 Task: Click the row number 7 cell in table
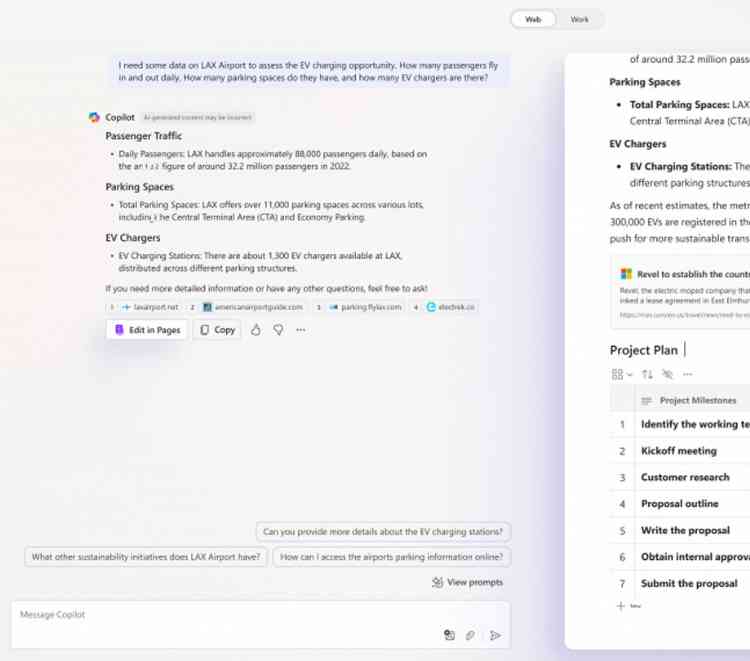click(x=622, y=584)
